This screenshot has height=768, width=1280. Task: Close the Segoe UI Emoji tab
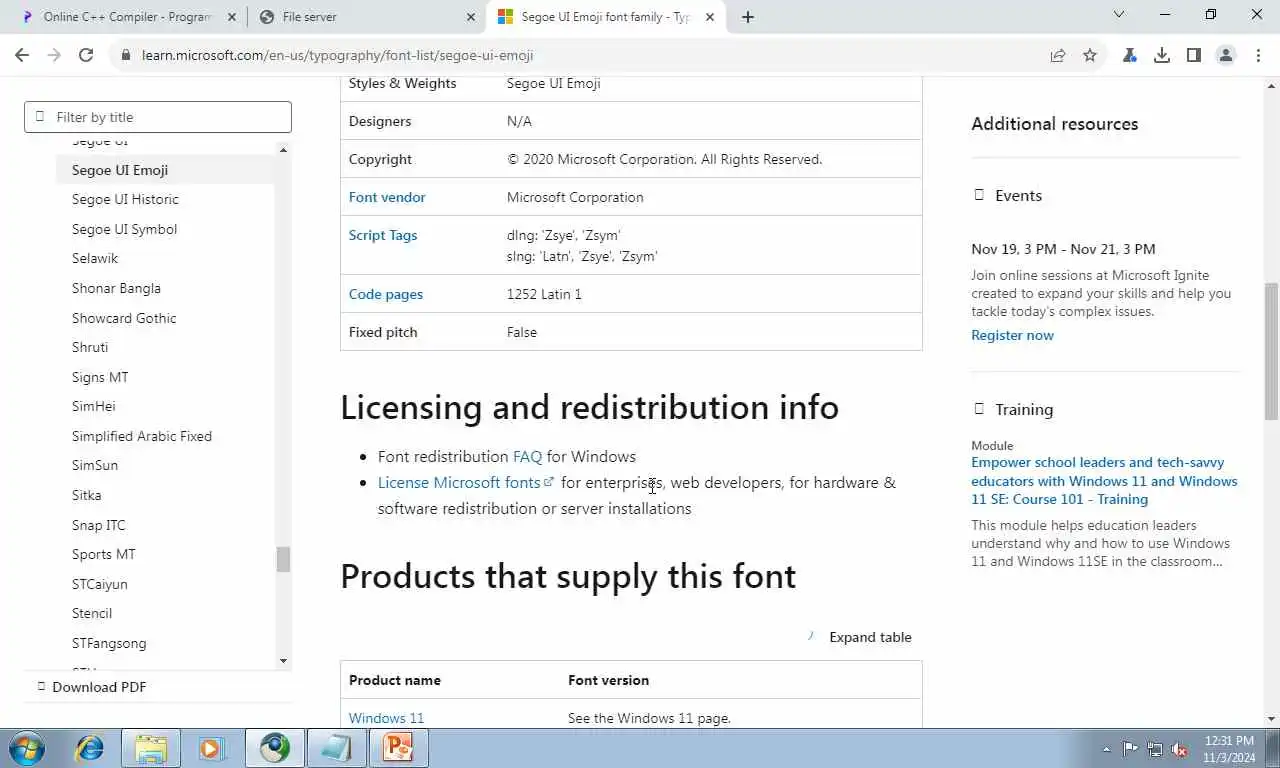coord(710,17)
